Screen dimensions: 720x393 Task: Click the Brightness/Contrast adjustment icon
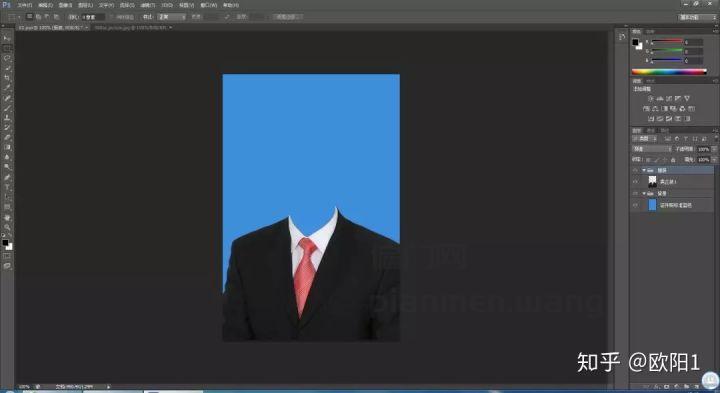pyautogui.click(x=650, y=98)
